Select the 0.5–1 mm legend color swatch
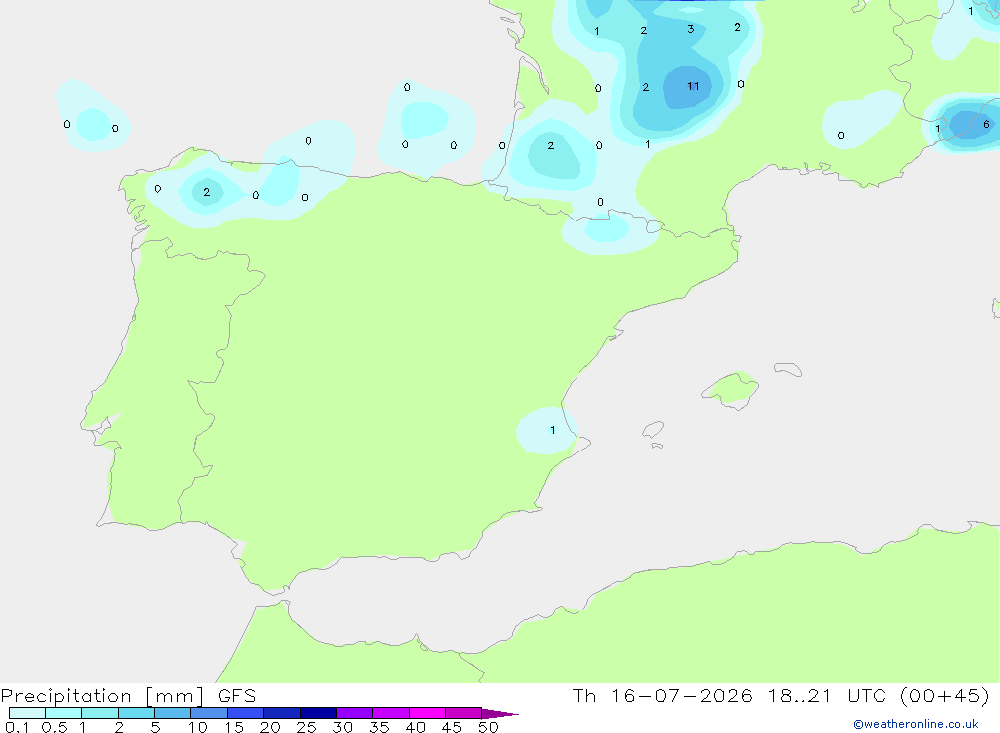Viewport: 1000px width, 733px height. point(64,713)
